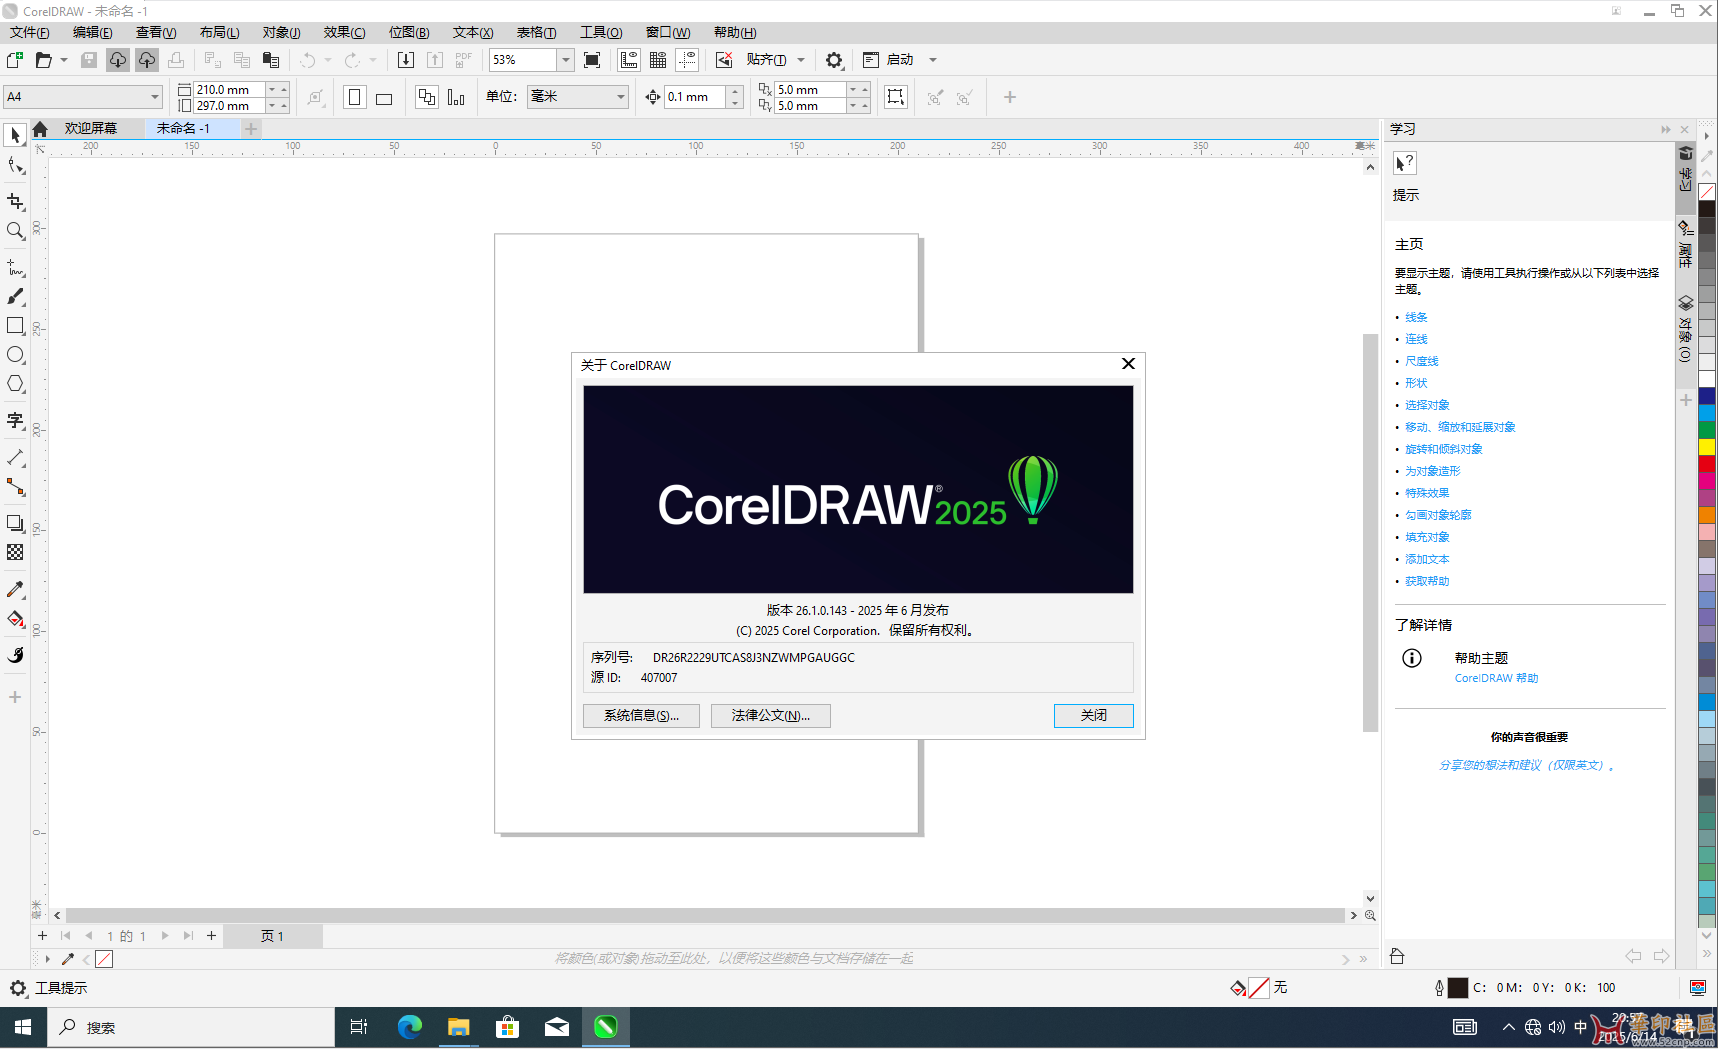The image size is (1718, 1049).
Task: Open Microsoft Edge from taskbar
Action: 409,1027
